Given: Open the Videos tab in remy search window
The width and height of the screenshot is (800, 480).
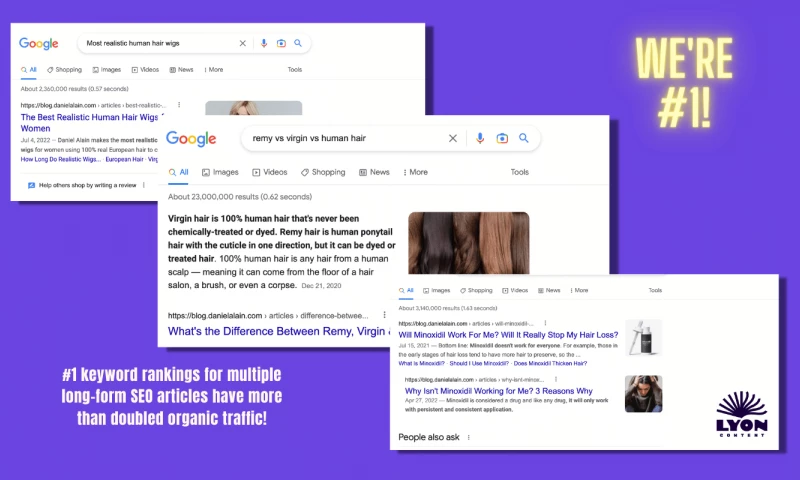Looking at the screenshot, I should tap(270, 172).
